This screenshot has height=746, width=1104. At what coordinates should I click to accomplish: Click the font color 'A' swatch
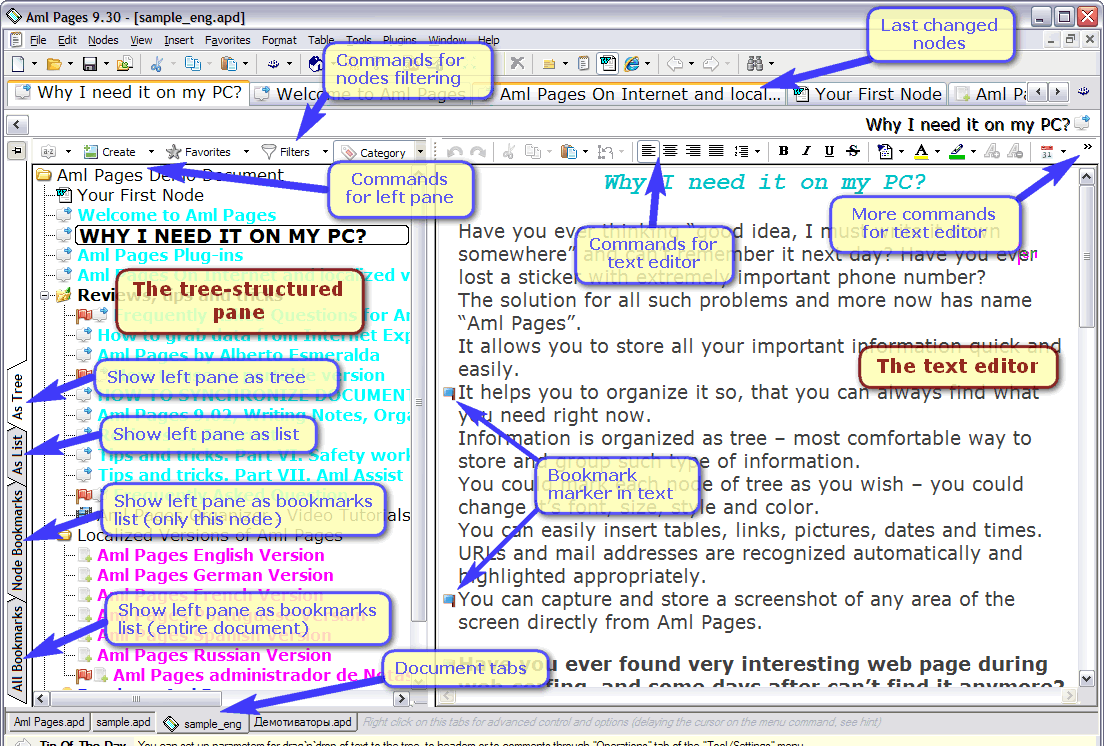point(920,152)
